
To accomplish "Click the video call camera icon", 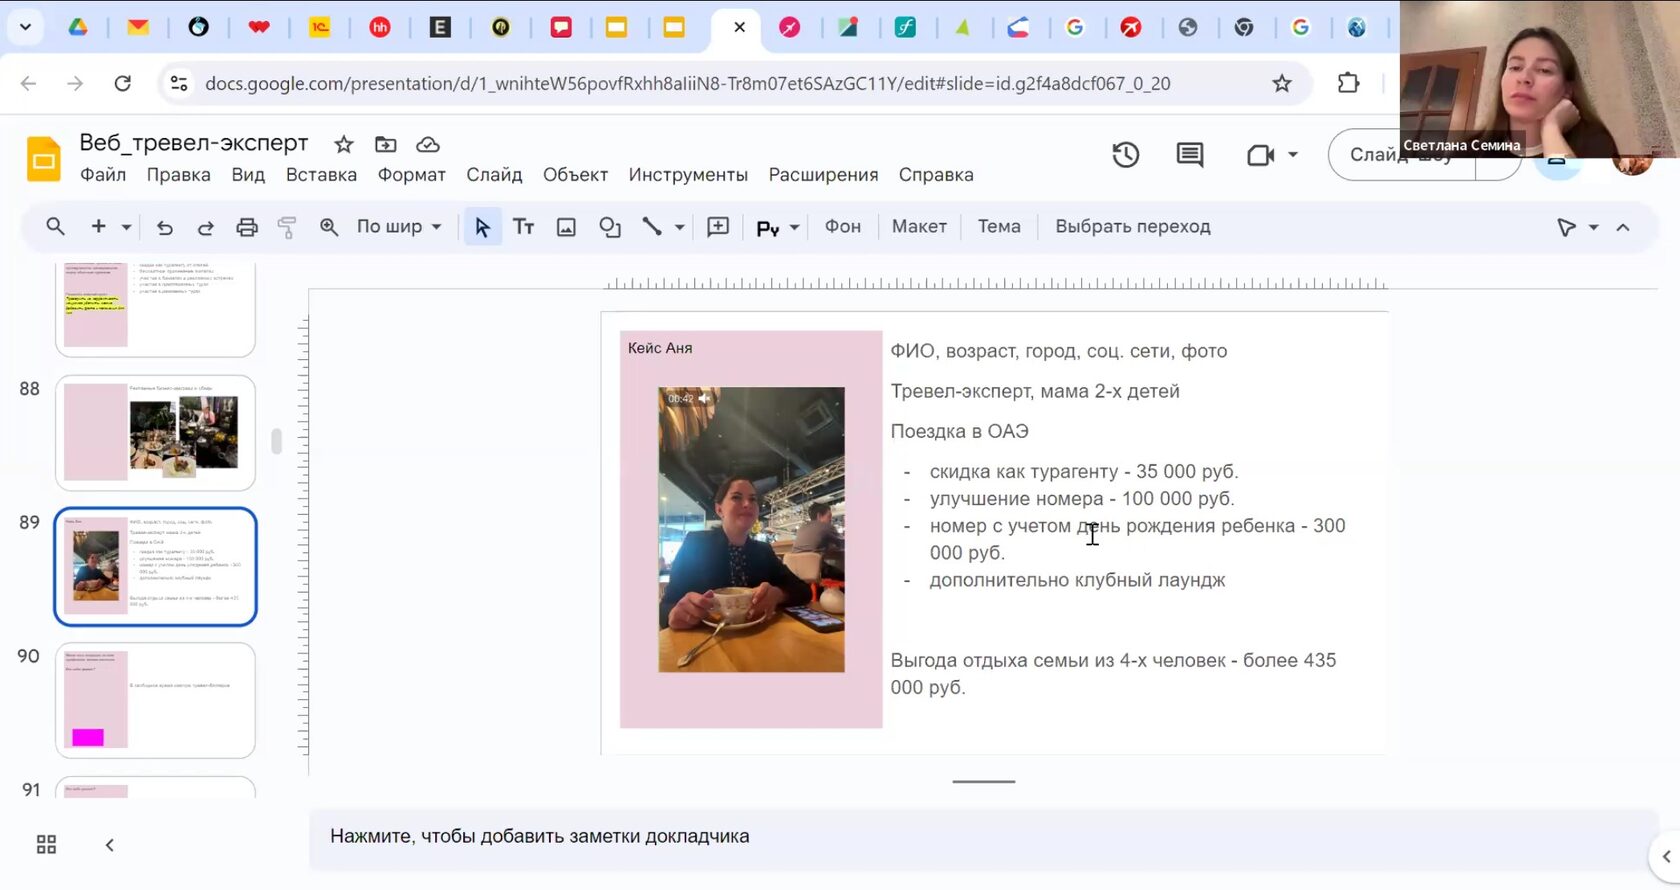I will (x=1260, y=155).
